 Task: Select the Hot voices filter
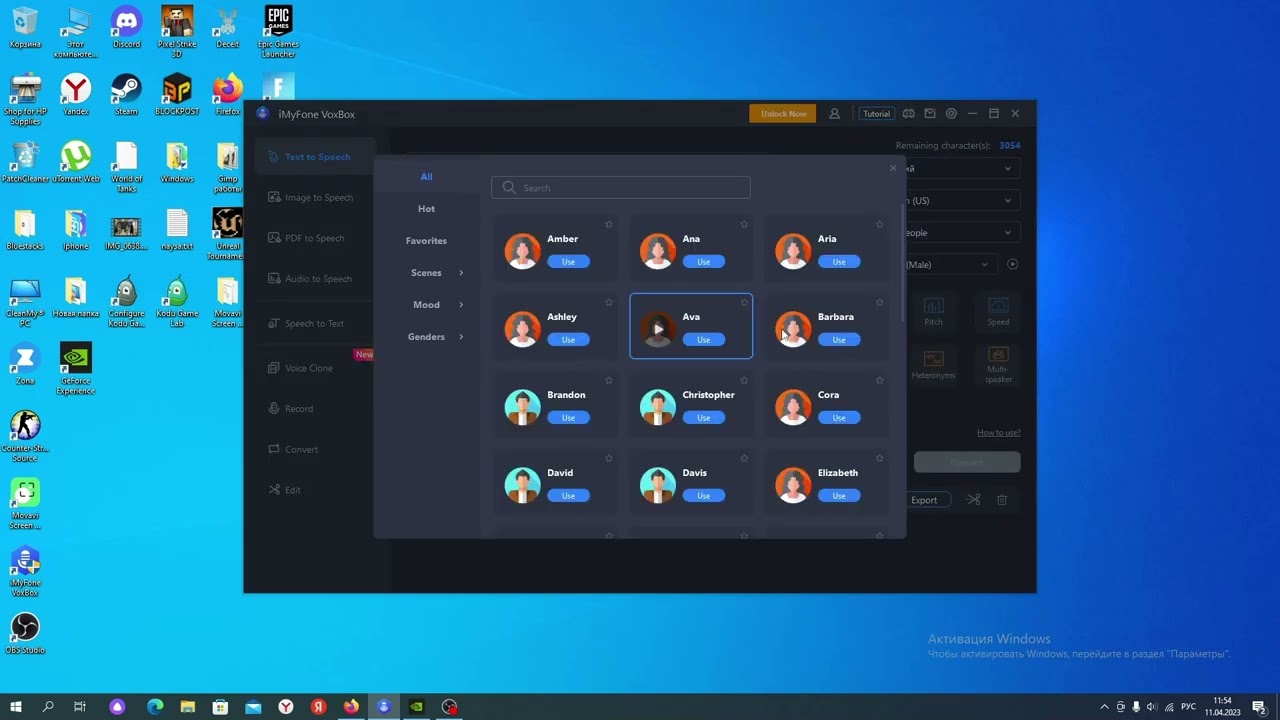point(426,209)
